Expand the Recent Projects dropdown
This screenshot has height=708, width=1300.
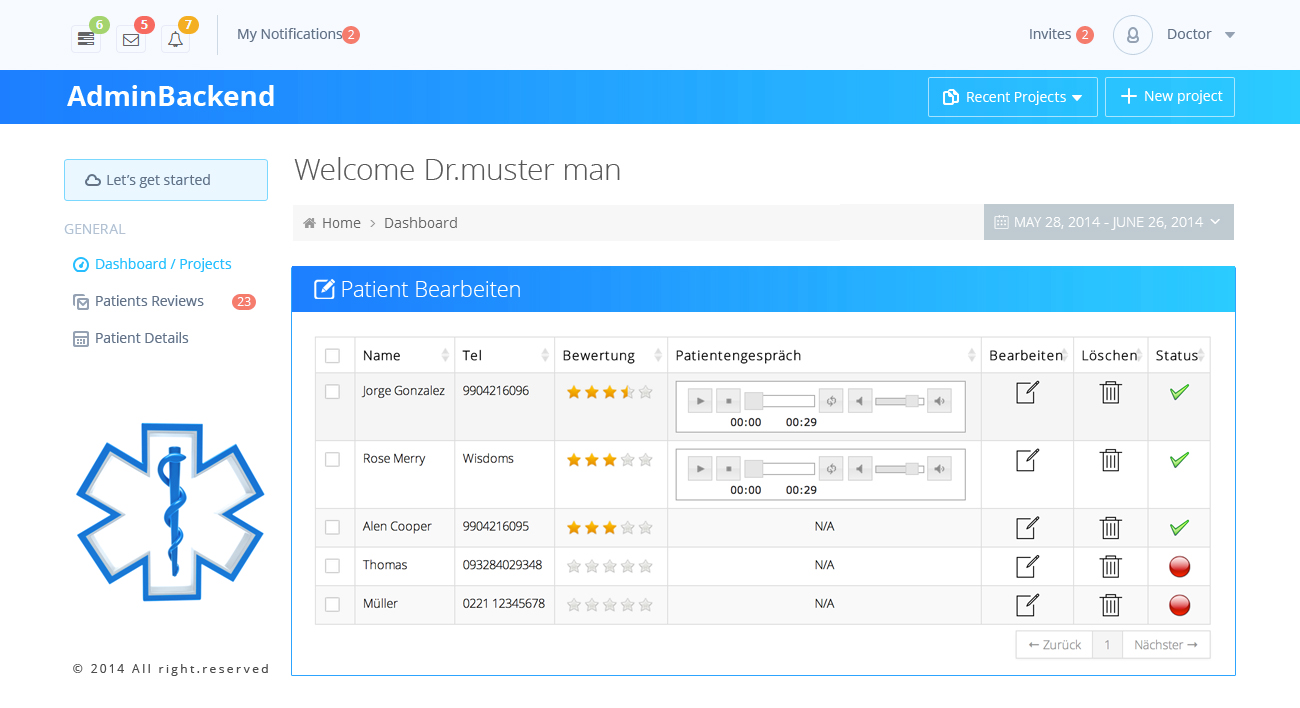(x=1013, y=97)
